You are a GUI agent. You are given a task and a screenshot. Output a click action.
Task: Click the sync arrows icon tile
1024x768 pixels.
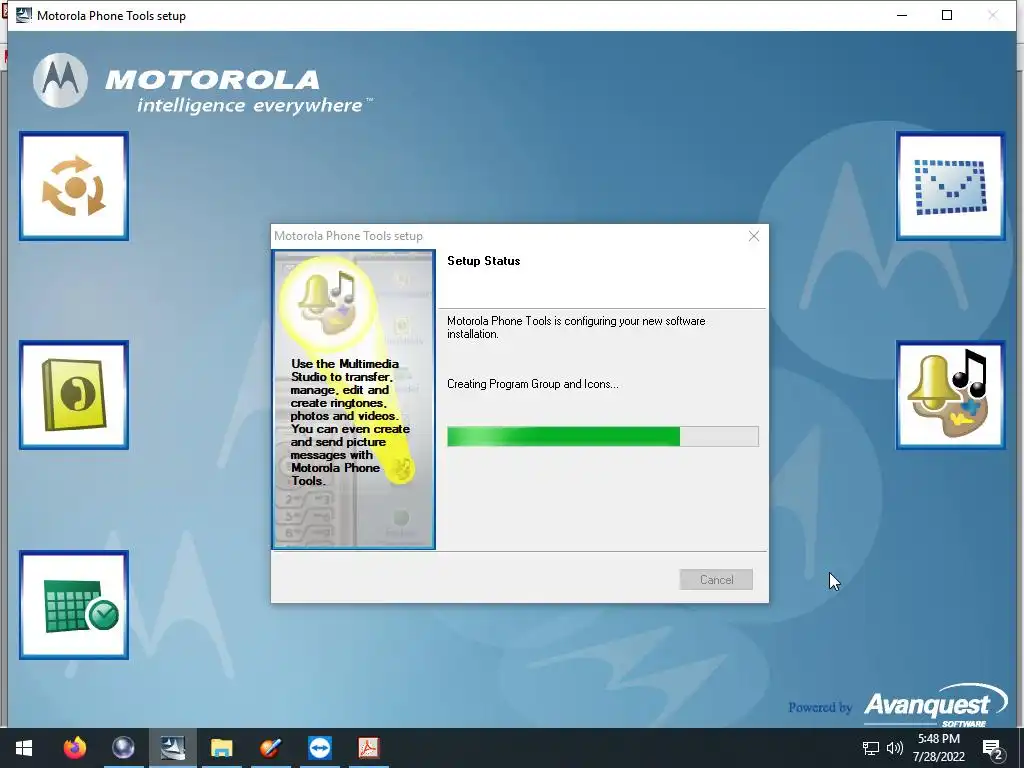[74, 186]
